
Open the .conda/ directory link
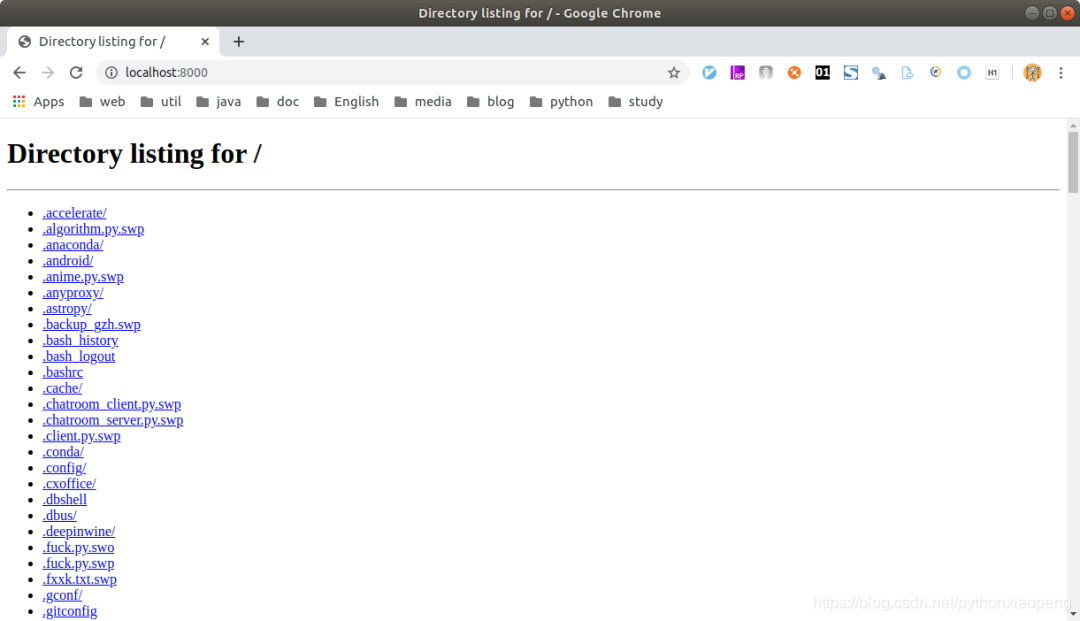pos(63,452)
